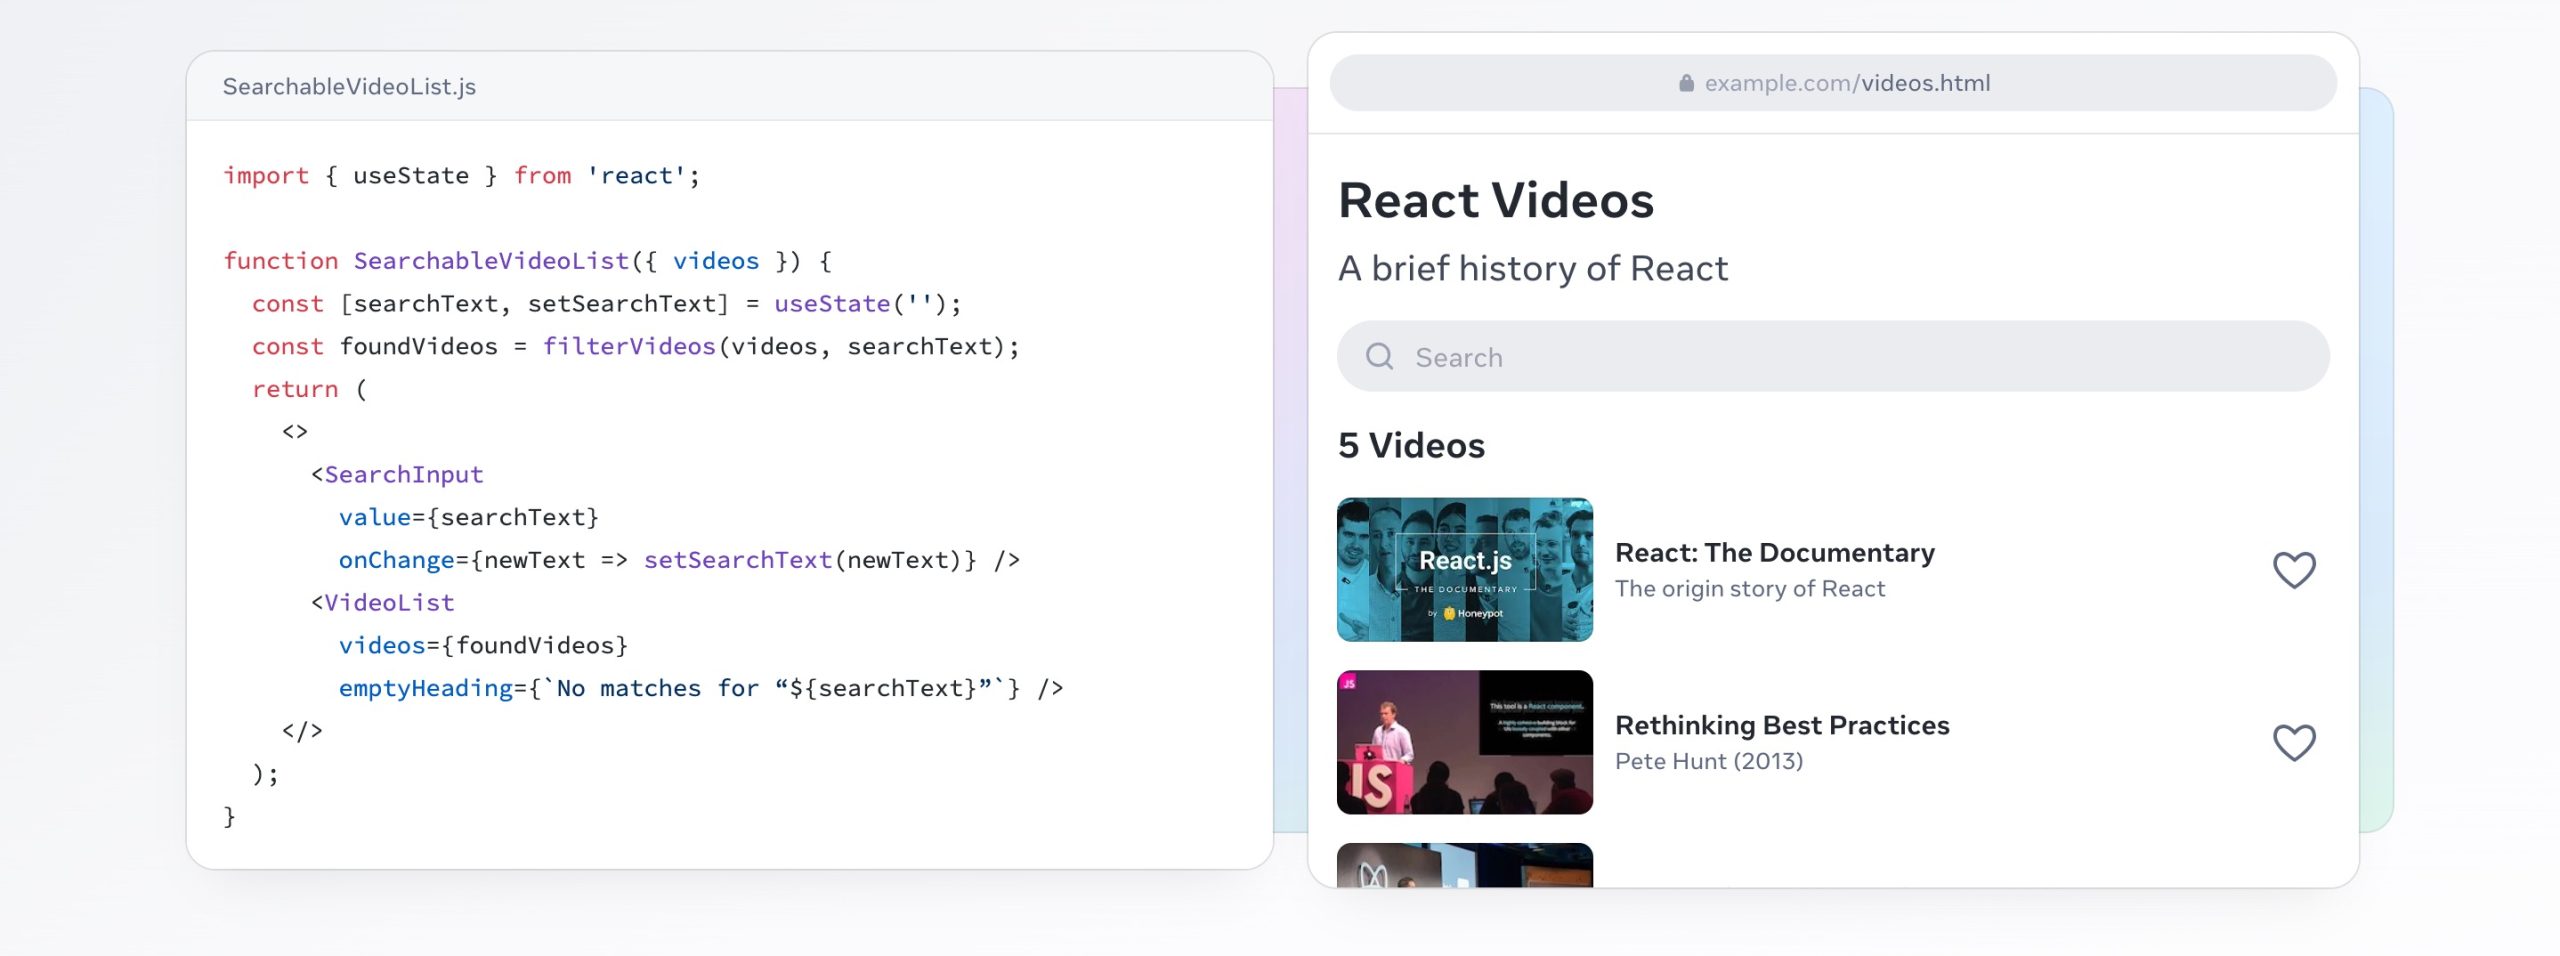Image resolution: width=2560 pixels, height=956 pixels.
Task: Click the lock icon in the address bar
Action: coord(1686,83)
